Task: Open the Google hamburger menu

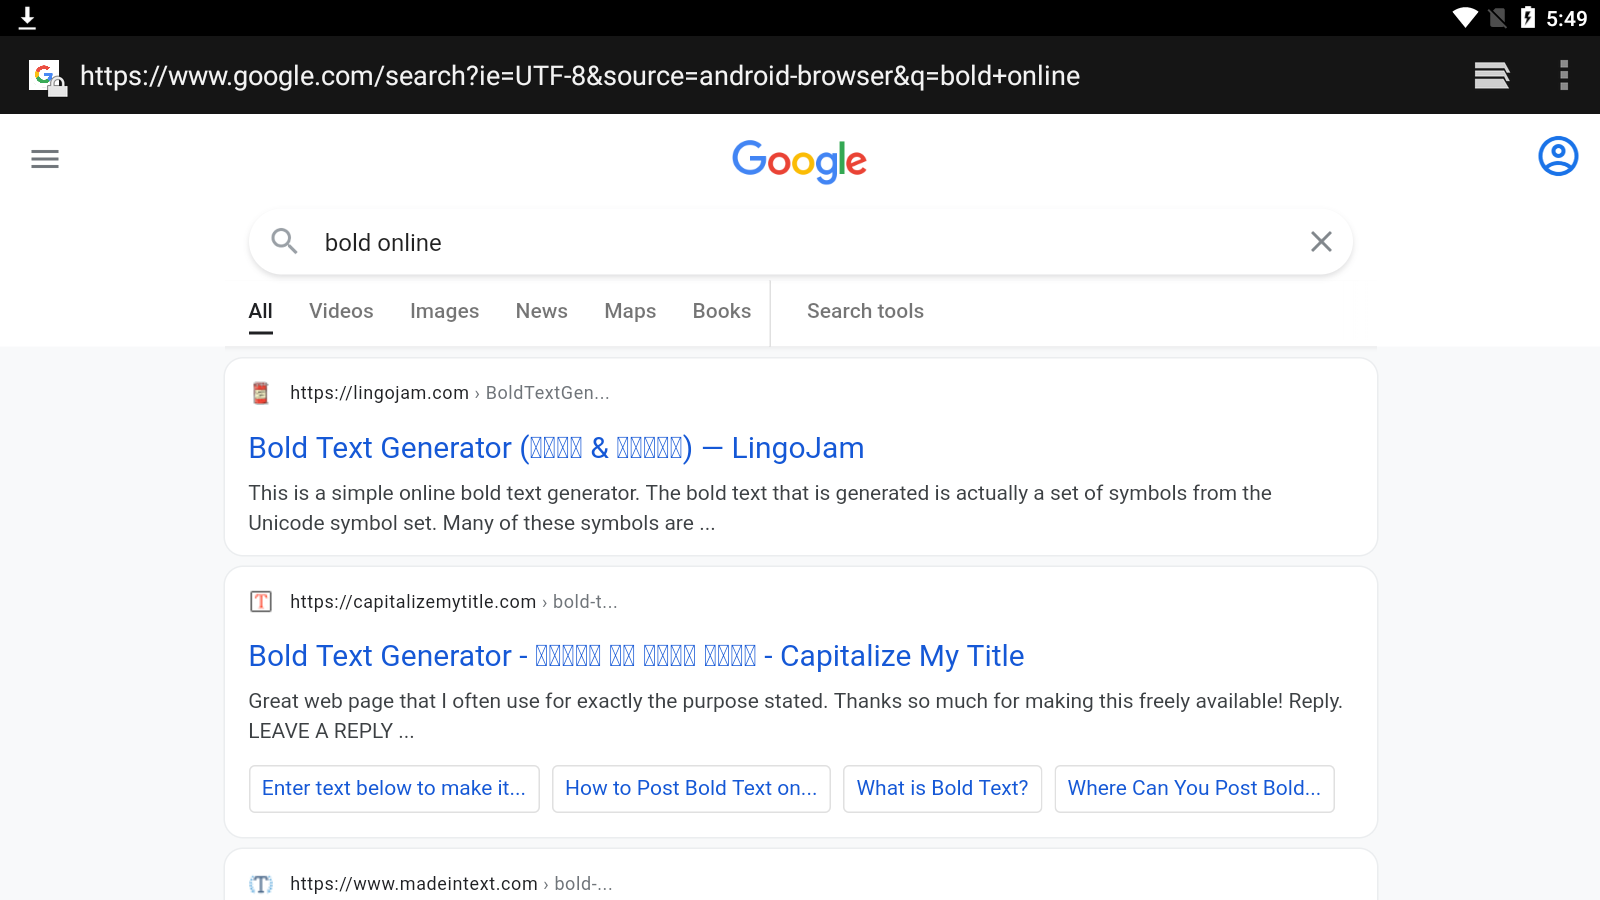Action: coord(45,158)
